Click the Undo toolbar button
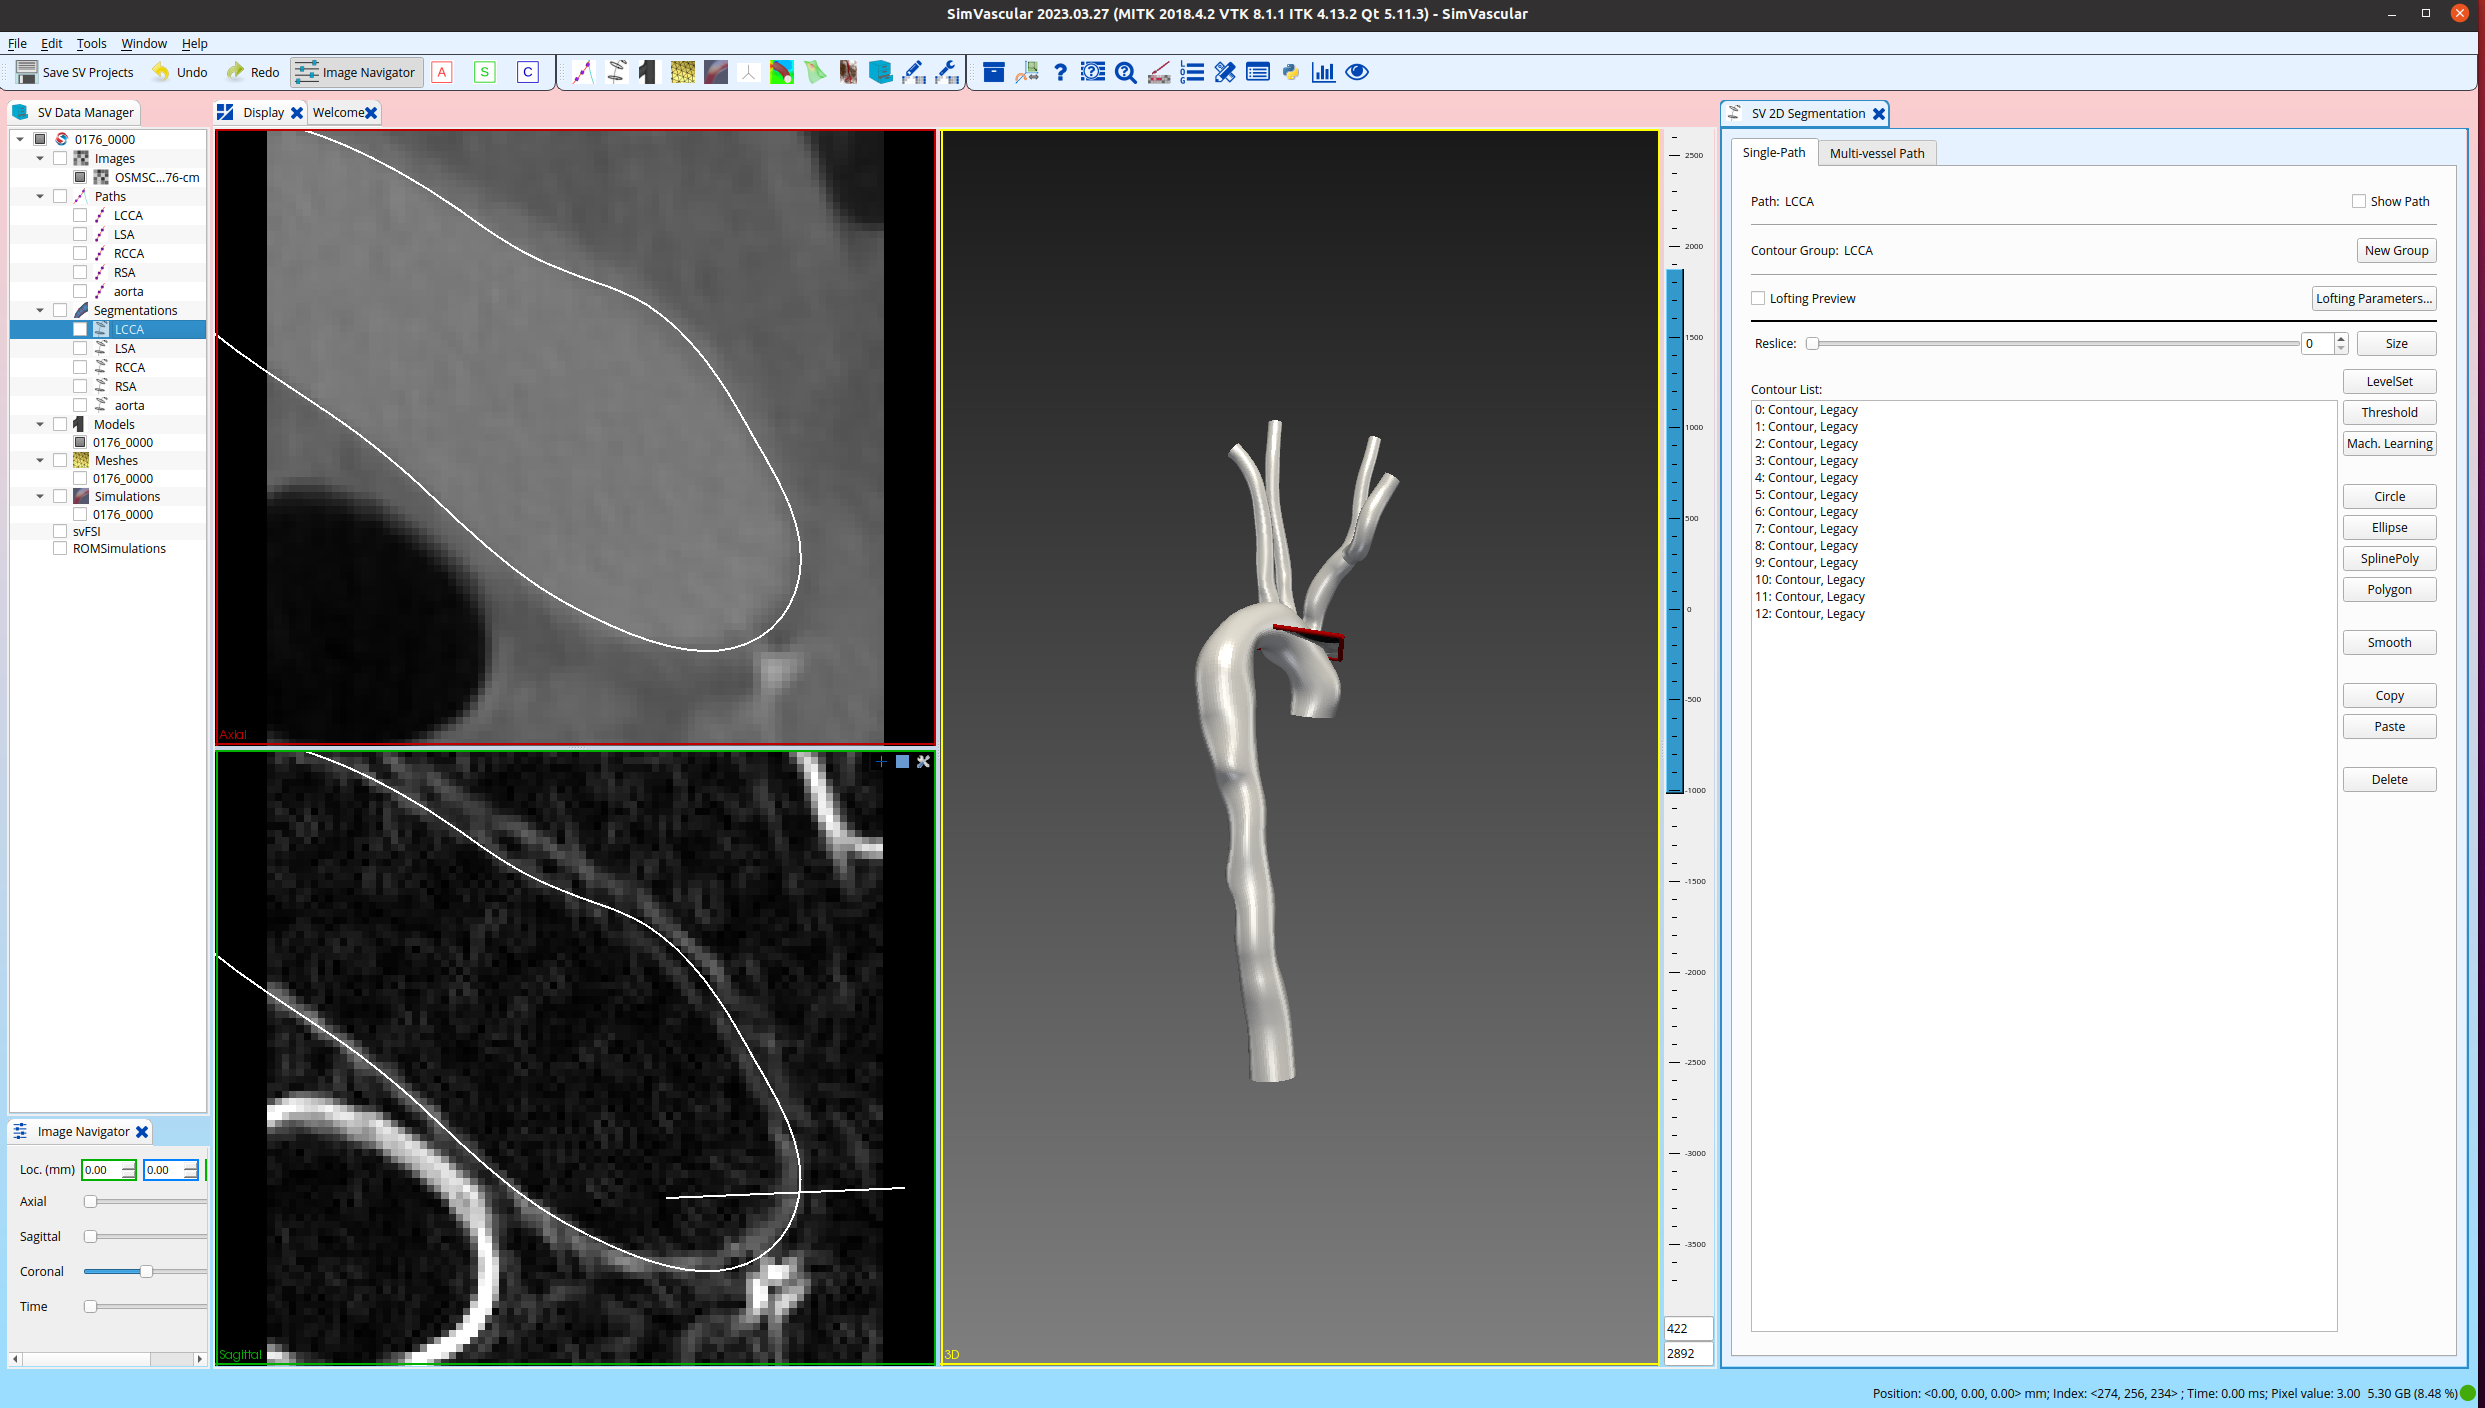The image size is (2485, 1408). pyautogui.click(x=178, y=72)
